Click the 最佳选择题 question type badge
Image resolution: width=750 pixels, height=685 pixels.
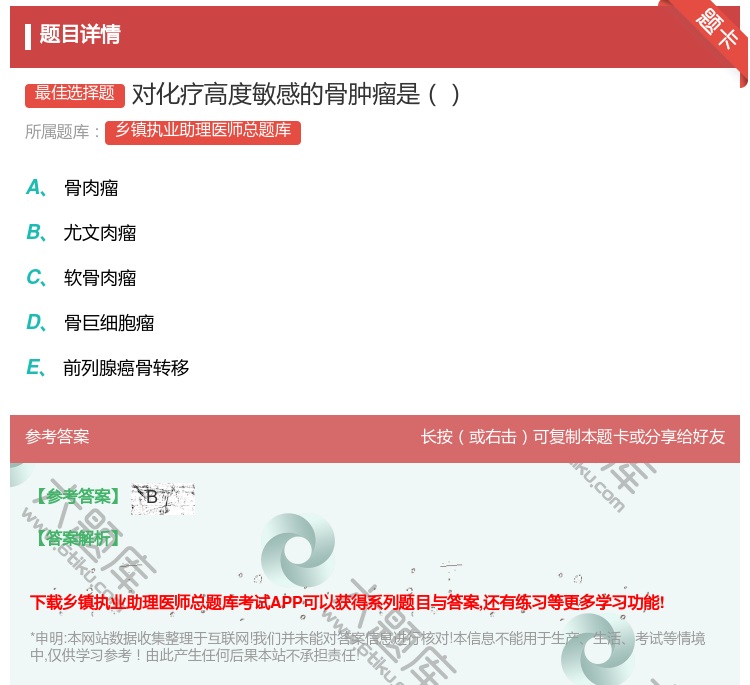tap(75, 95)
